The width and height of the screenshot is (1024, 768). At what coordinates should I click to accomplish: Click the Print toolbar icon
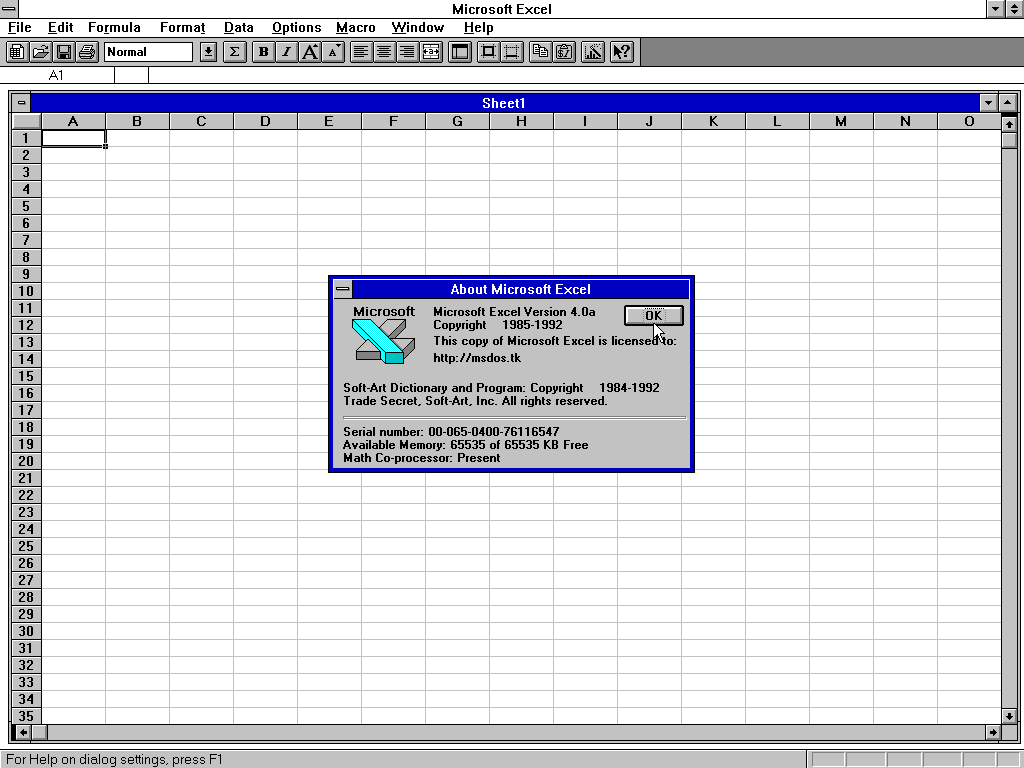(87, 52)
